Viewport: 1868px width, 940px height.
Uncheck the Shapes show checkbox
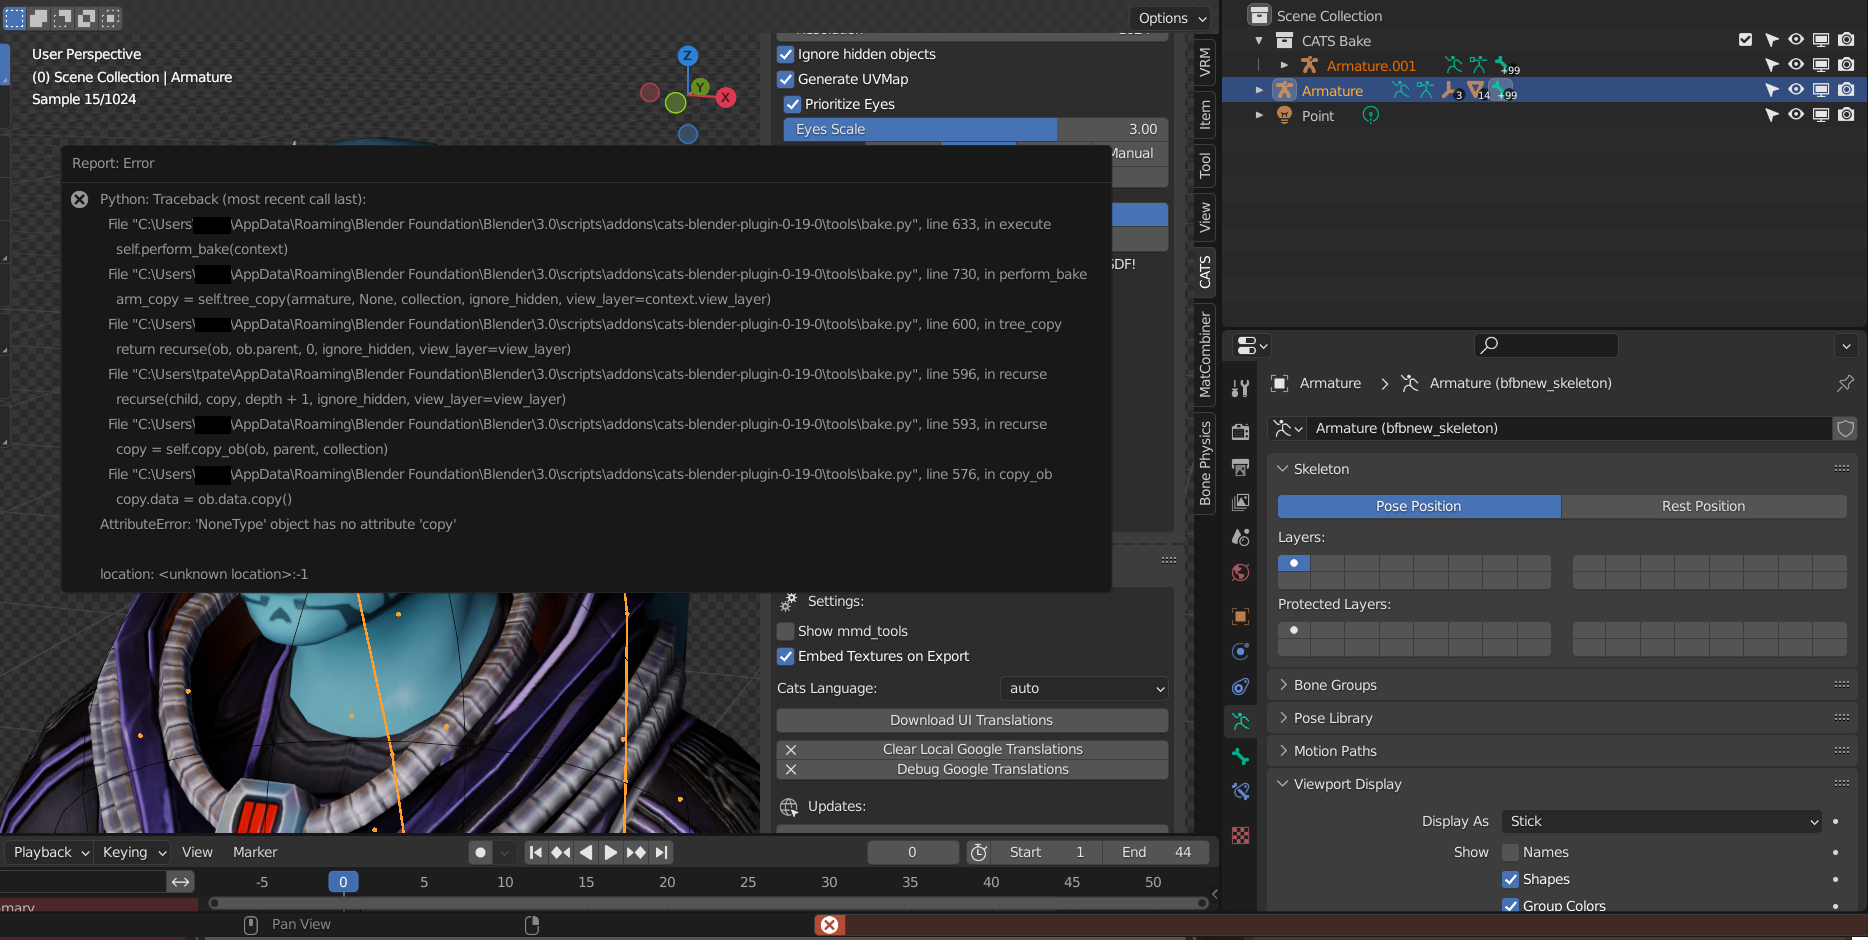[x=1511, y=879]
